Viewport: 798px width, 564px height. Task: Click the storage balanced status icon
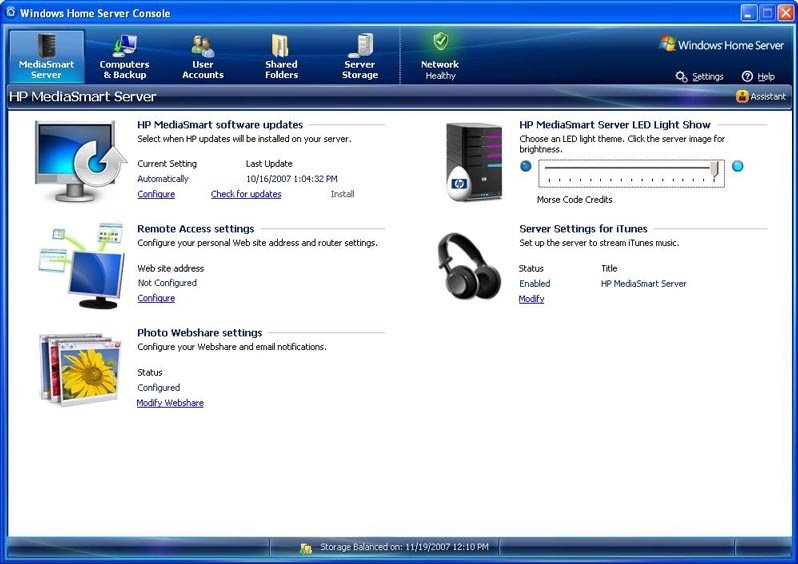pos(306,548)
